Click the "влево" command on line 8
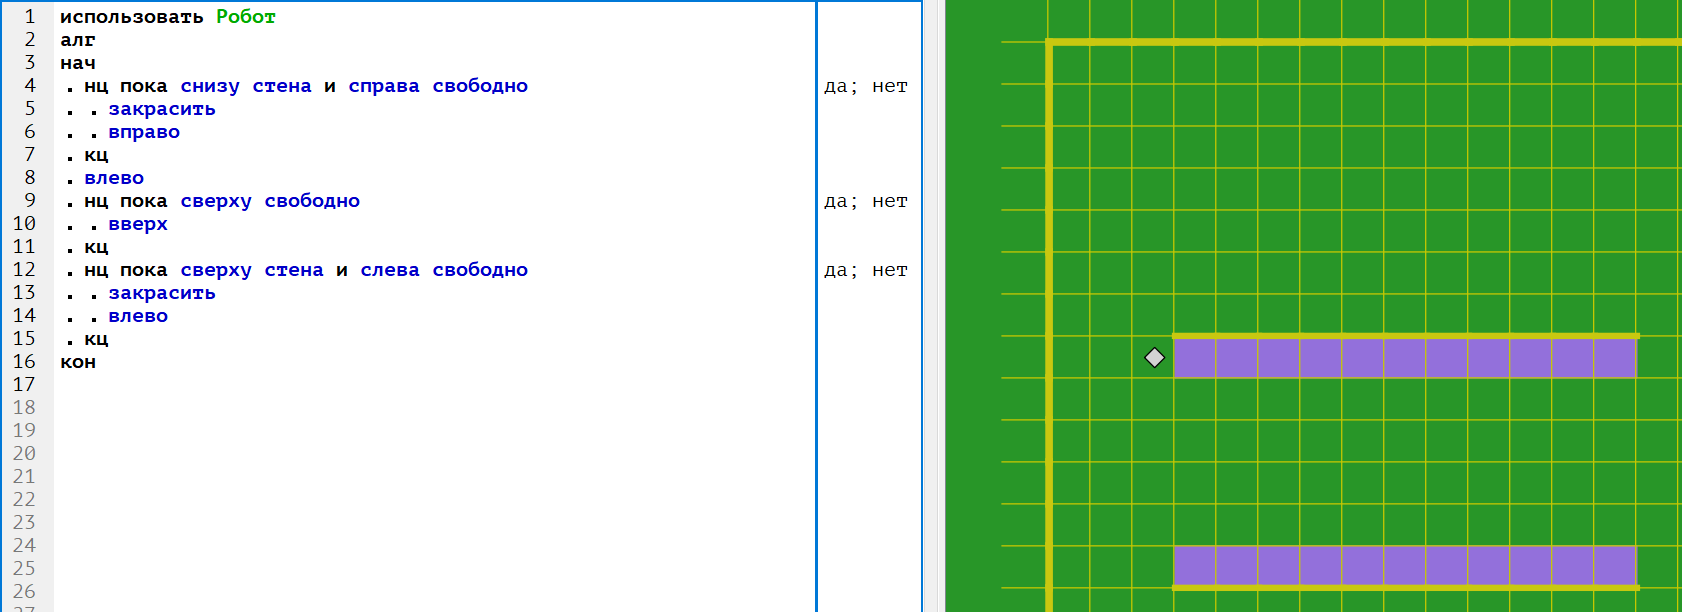This screenshot has height=612, width=1682. click(x=114, y=178)
